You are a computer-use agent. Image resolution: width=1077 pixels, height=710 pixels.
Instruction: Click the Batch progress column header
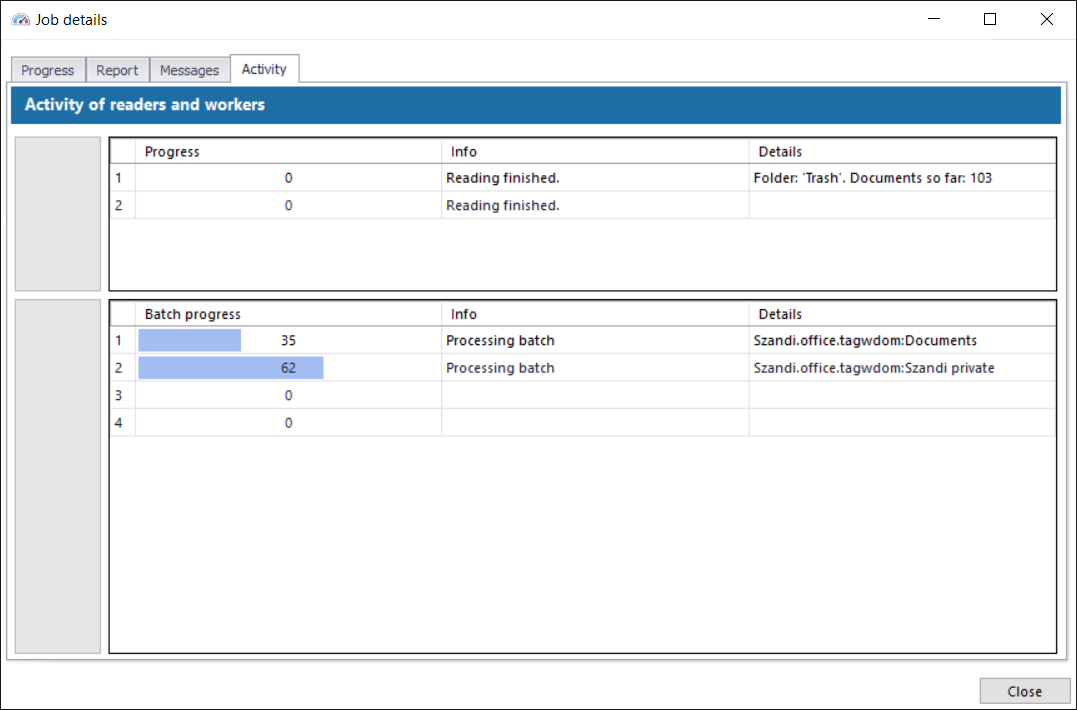pyautogui.click(x=288, y=314)
